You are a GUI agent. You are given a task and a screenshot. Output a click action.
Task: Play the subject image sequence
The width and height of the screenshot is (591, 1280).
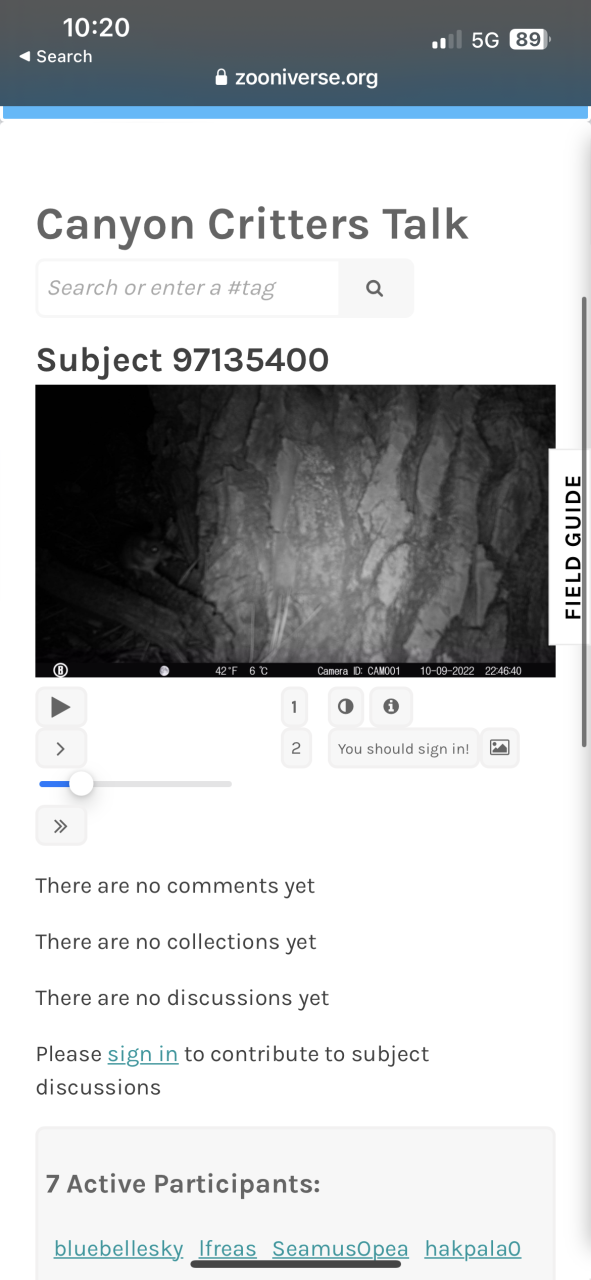61,707
